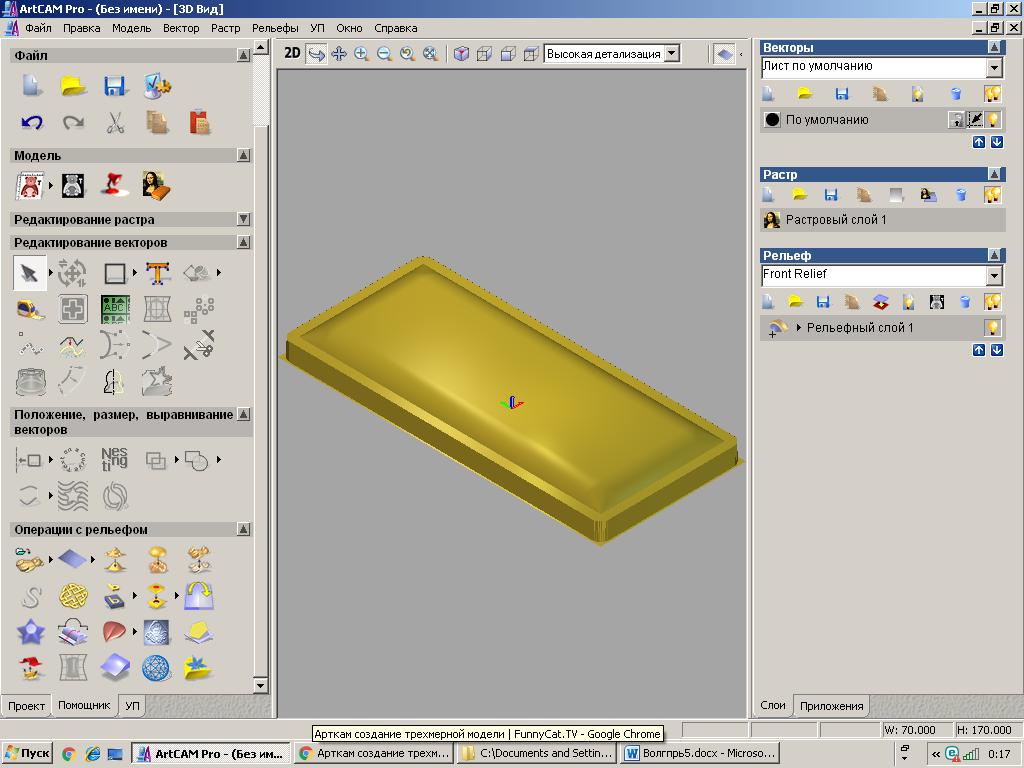Click black color swatch of По умолчанию layer
Viewport: 1024px width, 768px height.
click(772, 120)
